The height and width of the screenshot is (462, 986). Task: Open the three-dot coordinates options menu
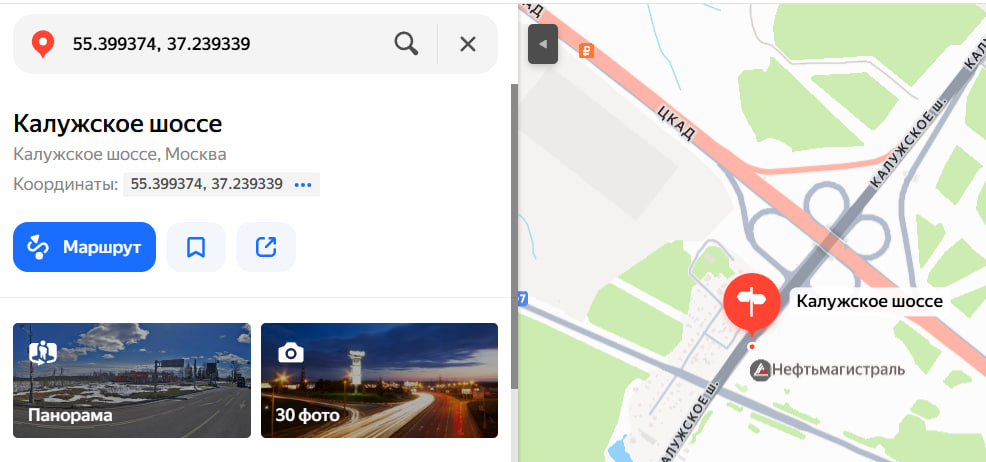pos(303,185)
